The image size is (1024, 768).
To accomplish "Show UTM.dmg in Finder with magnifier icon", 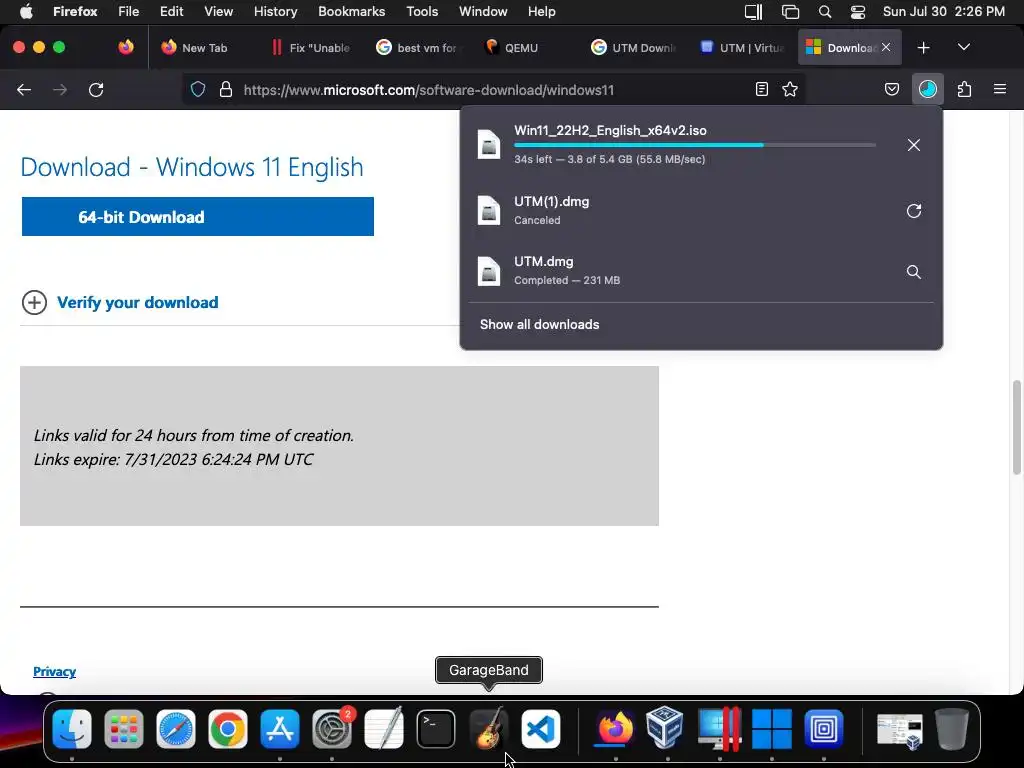I will coord(914,272).
